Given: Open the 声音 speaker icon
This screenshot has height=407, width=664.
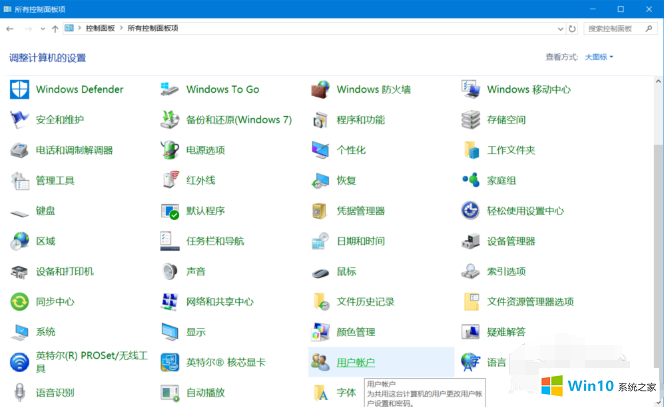Looking at the screenshot, I should tap(170, 271).
